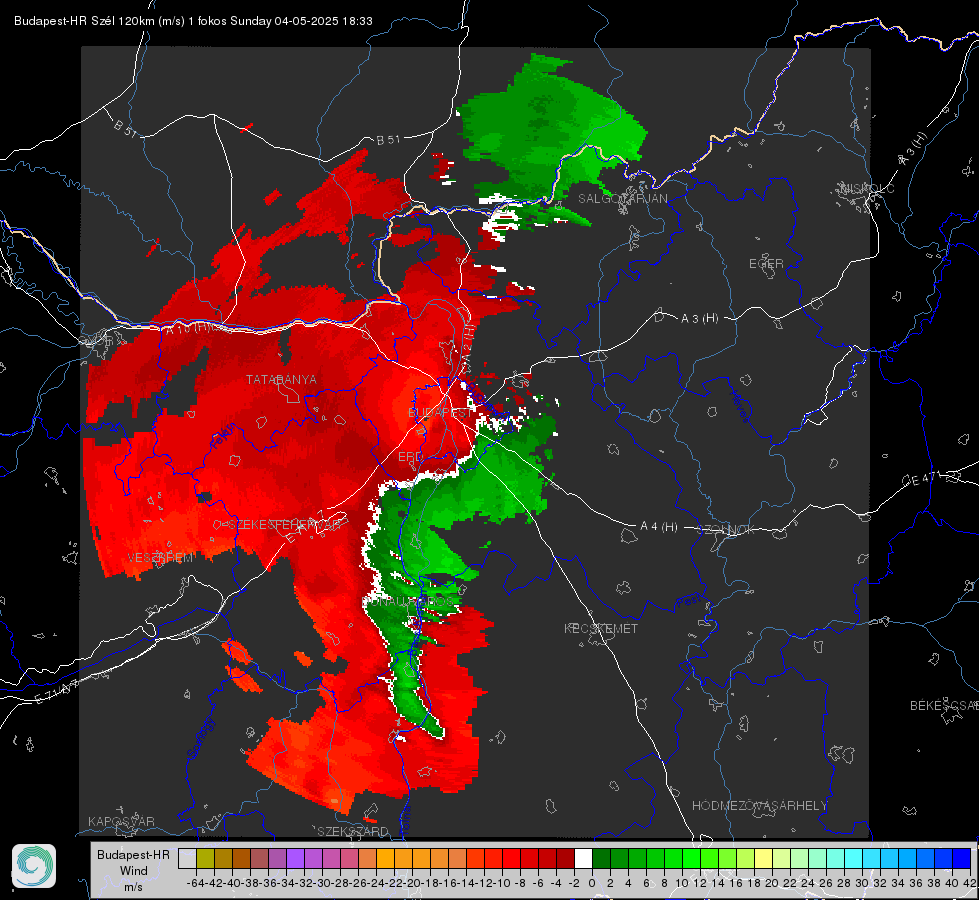This screenshot has width=979, height=900.
Task: Click the blue Heves county label
Action: (740, 407)
